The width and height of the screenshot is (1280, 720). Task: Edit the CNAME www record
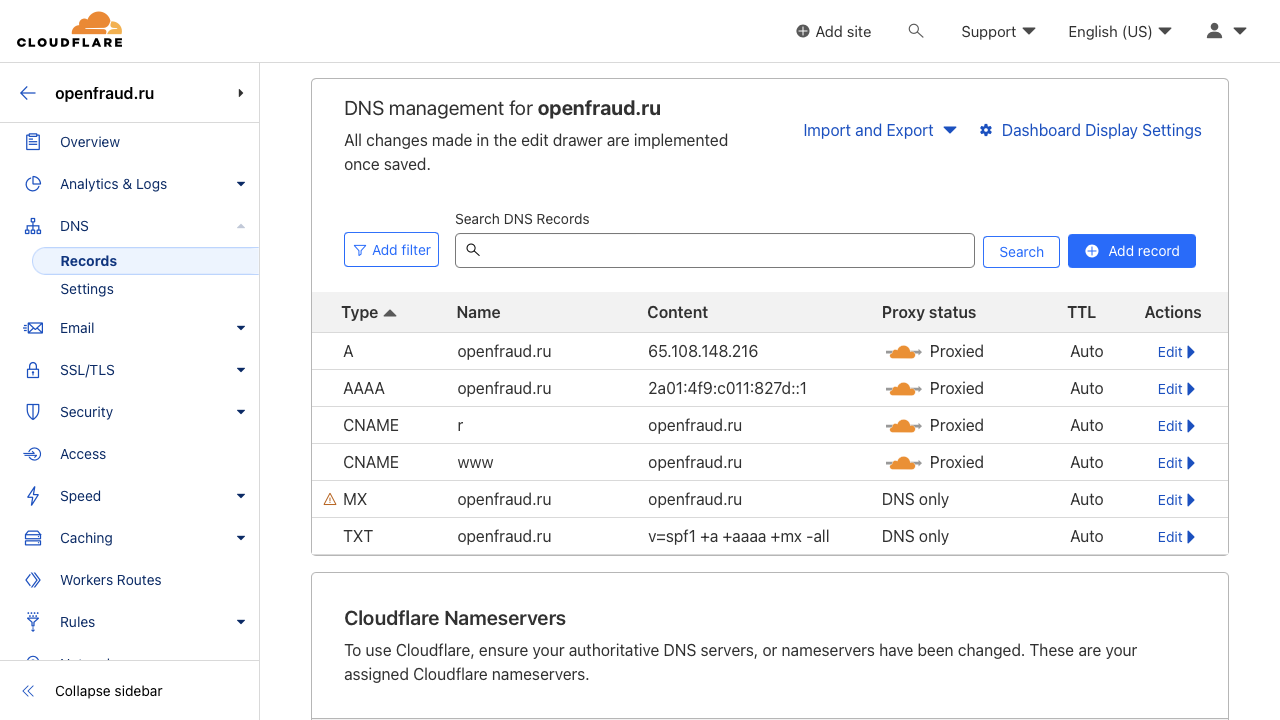click(1176, 463)
